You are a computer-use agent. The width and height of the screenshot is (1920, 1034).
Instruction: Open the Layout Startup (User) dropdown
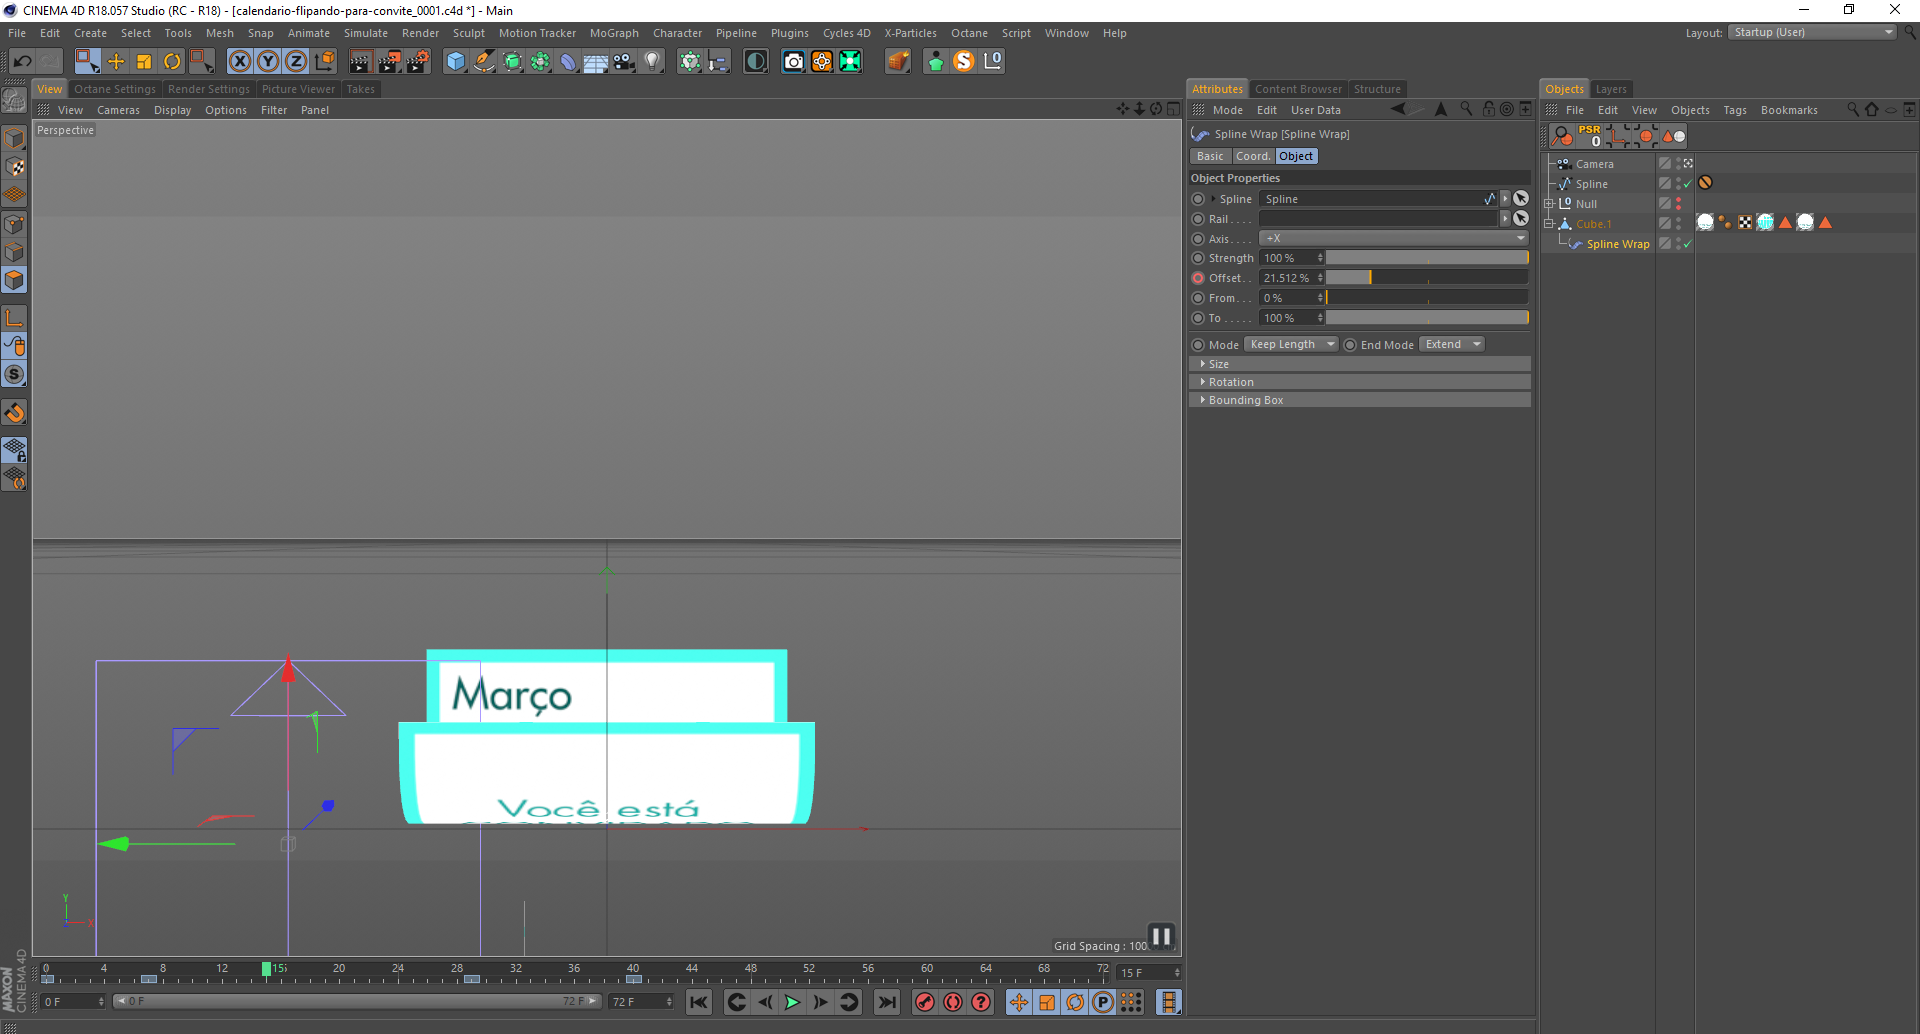pos(1813,32)
